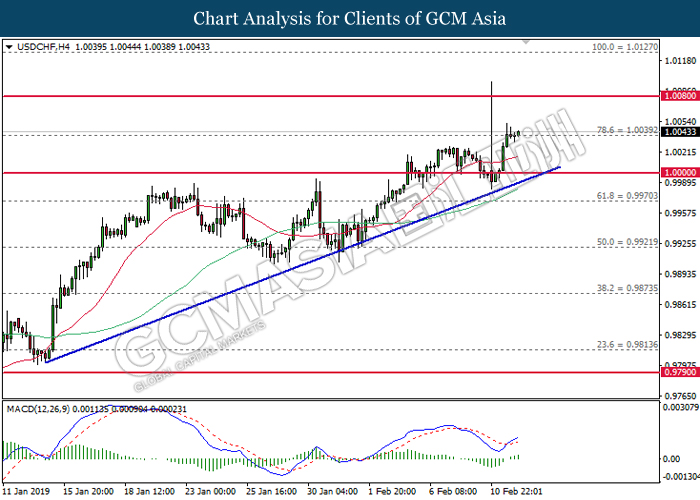The width and height of the screenshot is (700, 500).
Task: Click the 23 Jan 00:00 time label
Action: (x=210, y=491)
